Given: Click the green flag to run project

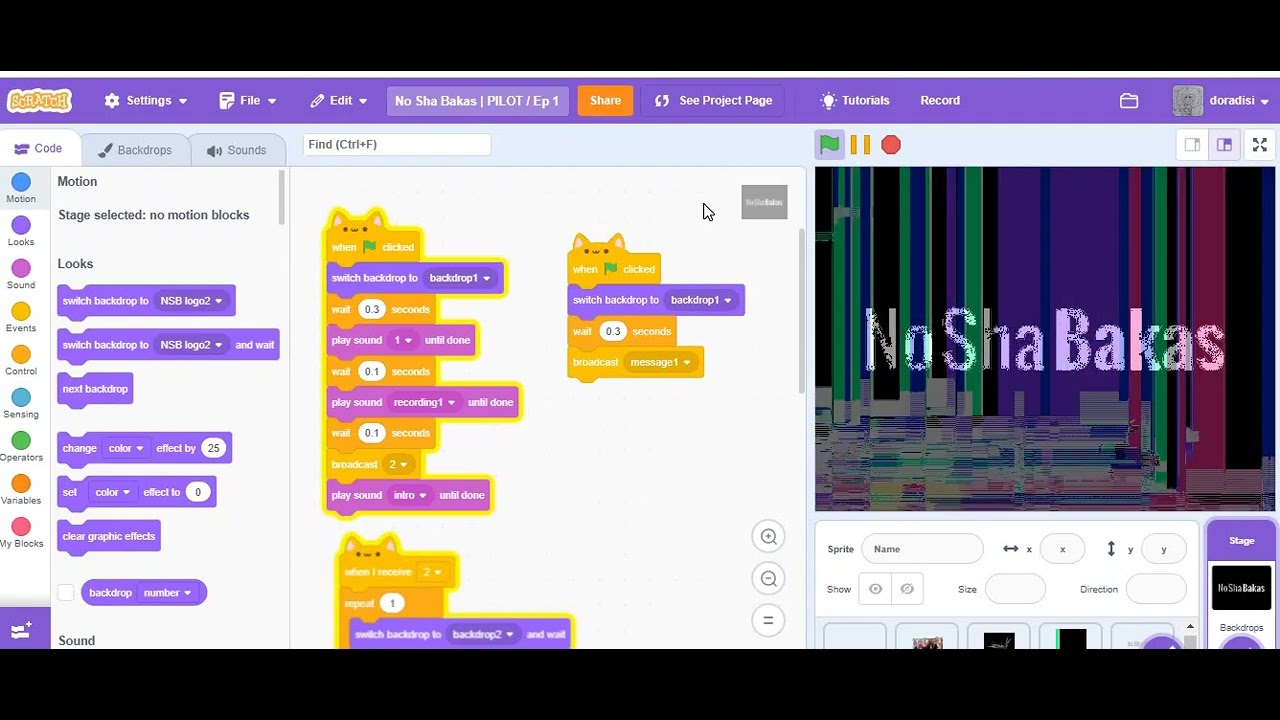Looking at the screenshot, I should point(830,145).
